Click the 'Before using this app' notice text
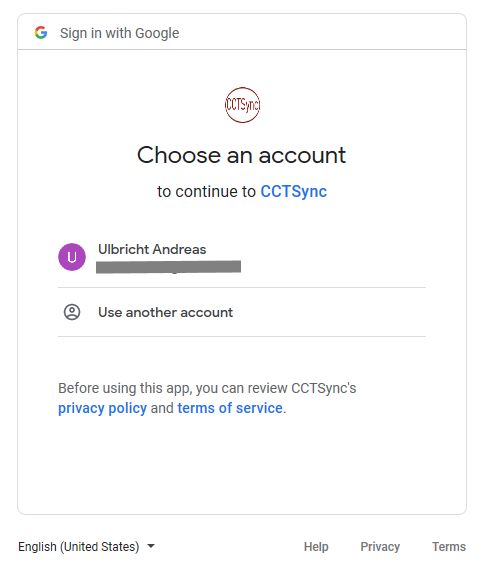 [x=207, y=388]
